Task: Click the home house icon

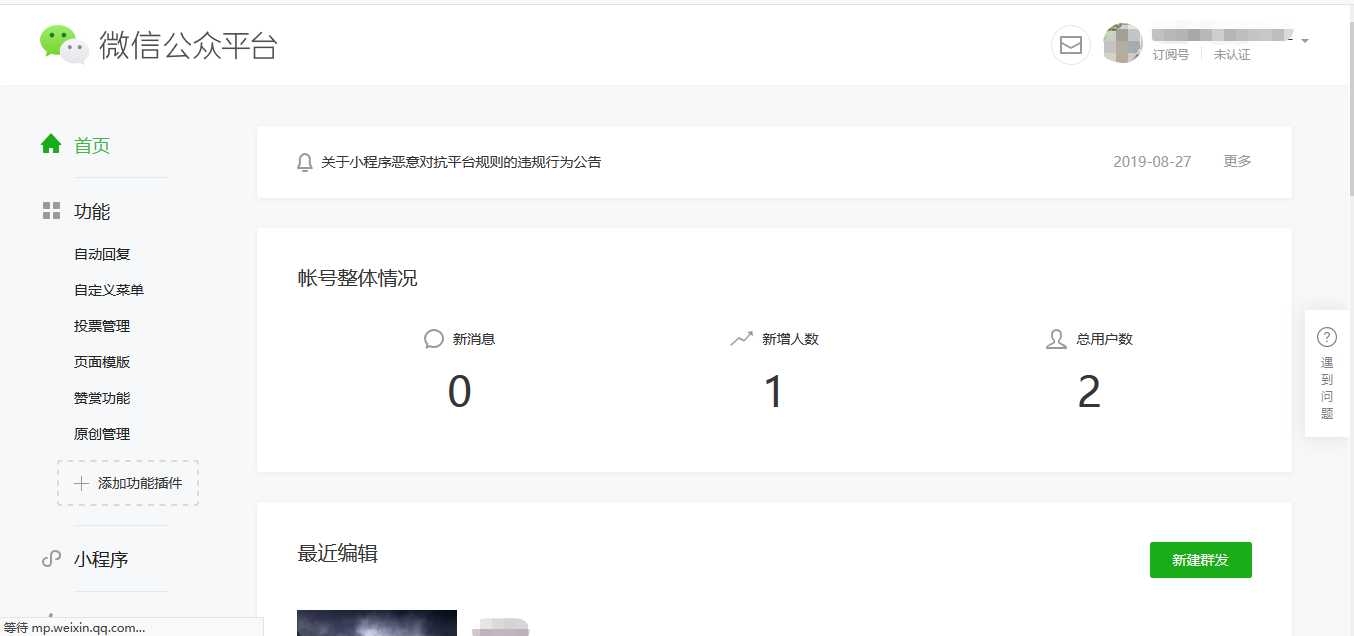Action: tap(51, 144)
